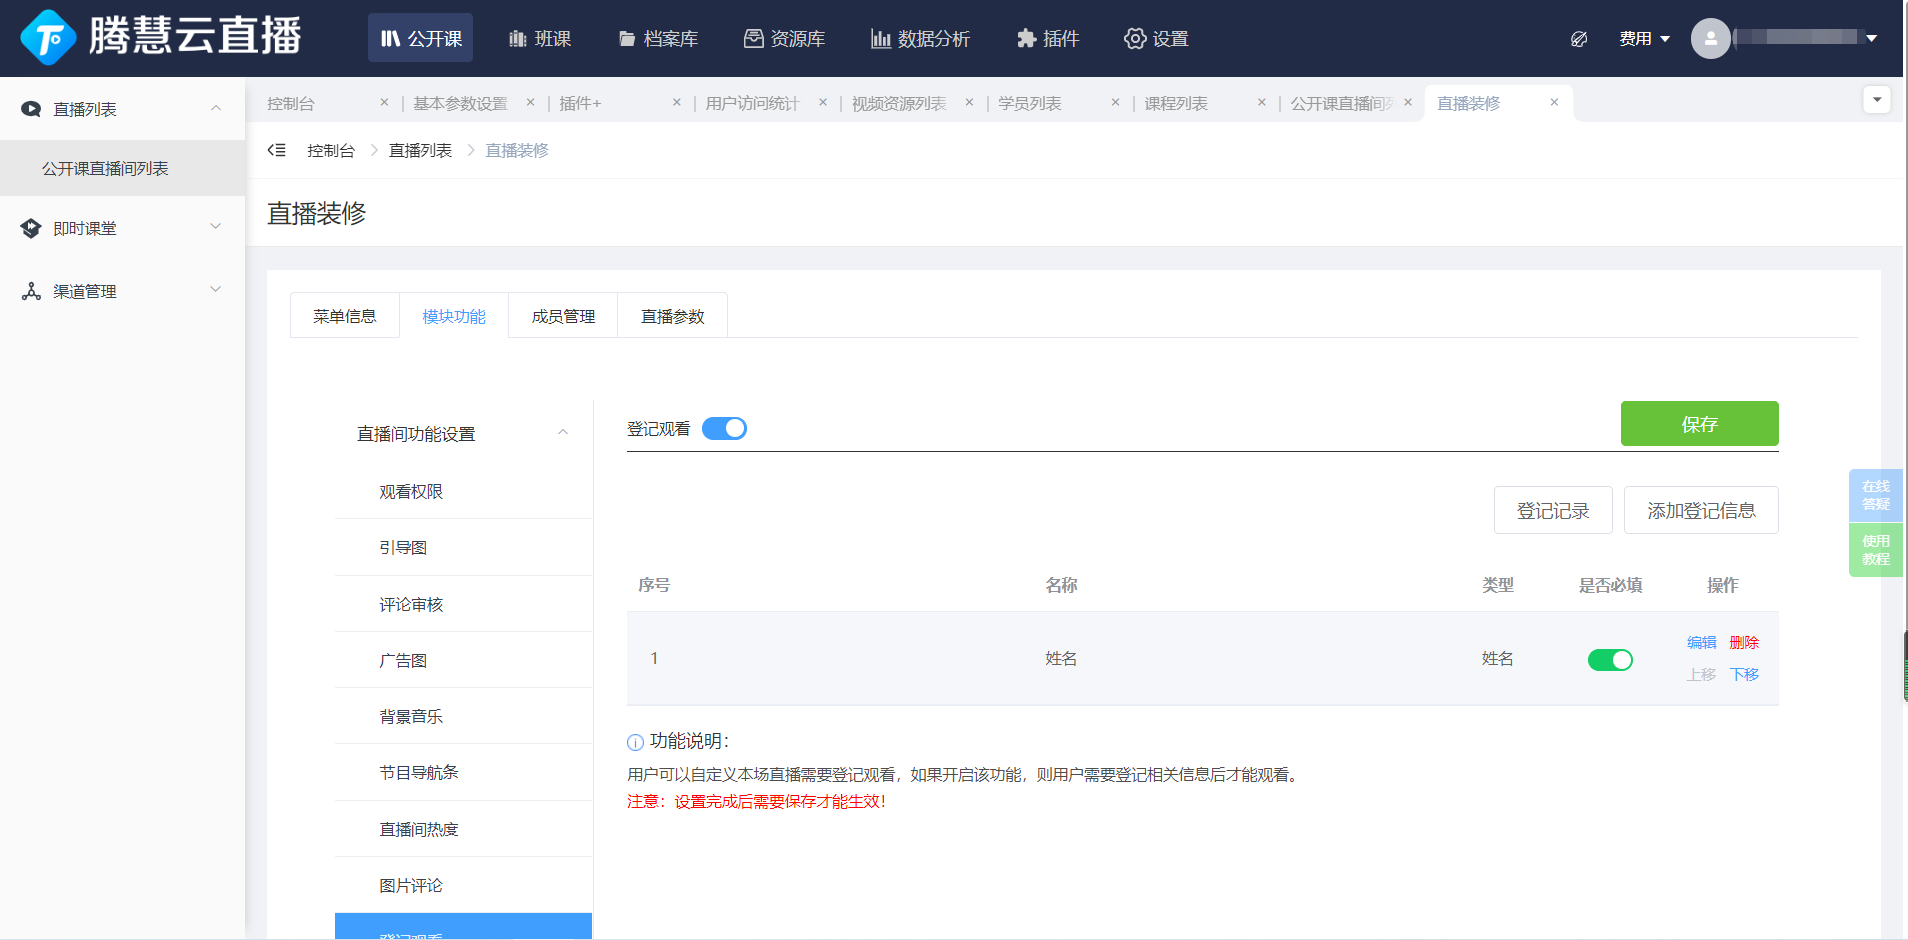1908x940 pixels.
Task: Close the 直播装修 tab with its X
Action: pyautogui.click(x=1554, y=102)
